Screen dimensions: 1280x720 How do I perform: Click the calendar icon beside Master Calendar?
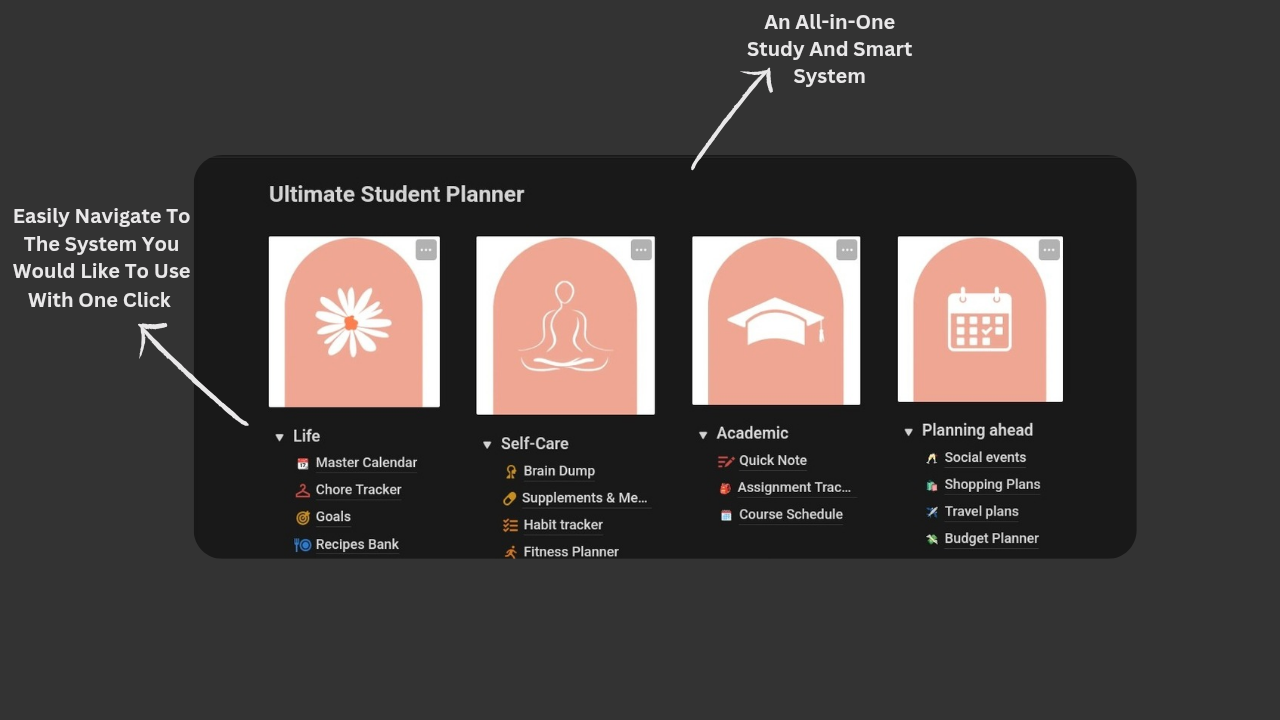pos(302,462)
